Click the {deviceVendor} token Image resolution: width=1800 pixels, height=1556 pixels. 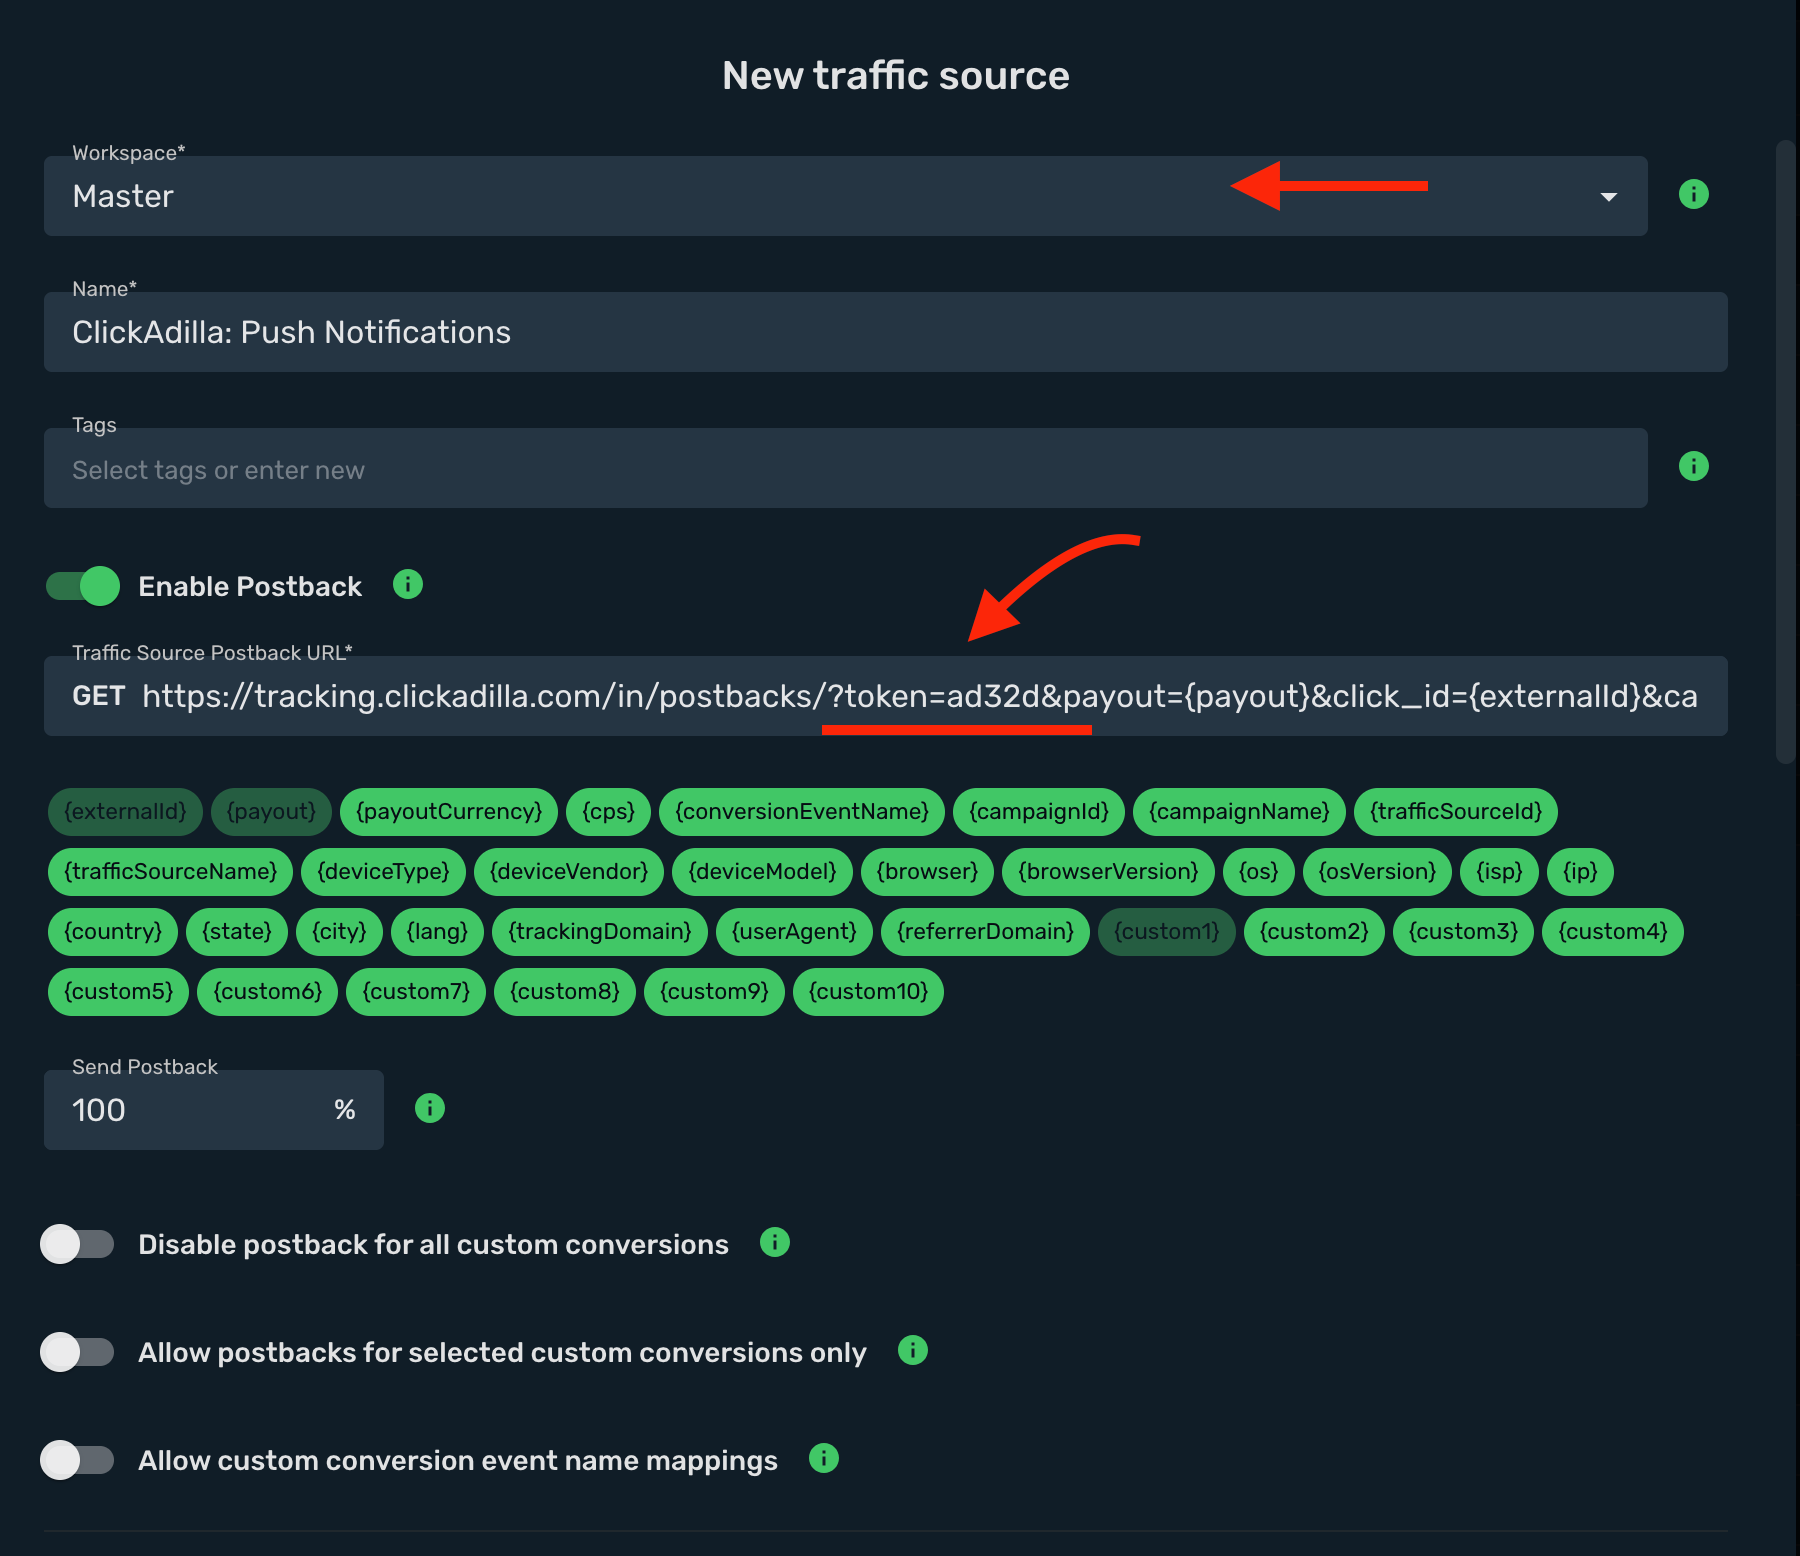click(569, 872)
